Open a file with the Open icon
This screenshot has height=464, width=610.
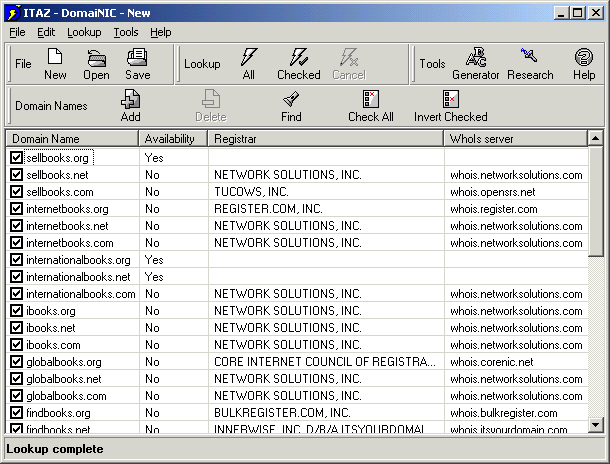96,58
